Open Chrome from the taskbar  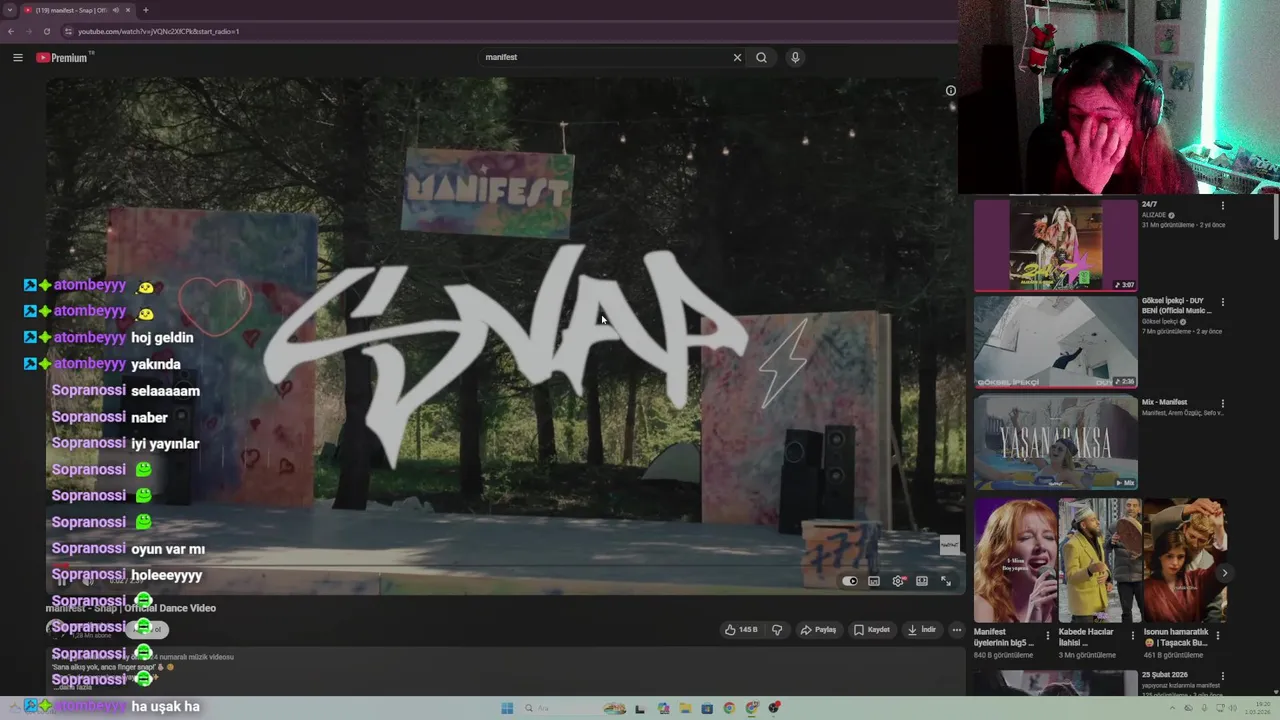tap(729, 708)
